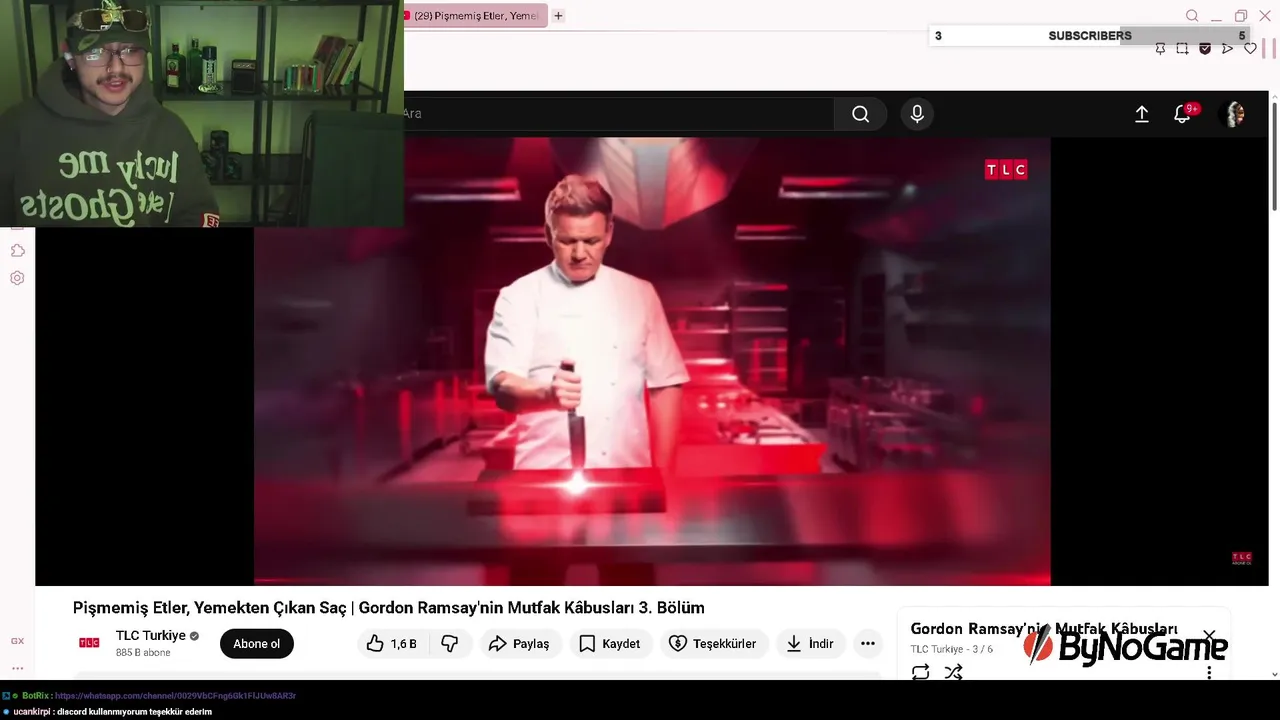Click the TLC Turkiye - 3 / 6 playlist text
Screen dimensions: 1280x720
coord(952,650)
